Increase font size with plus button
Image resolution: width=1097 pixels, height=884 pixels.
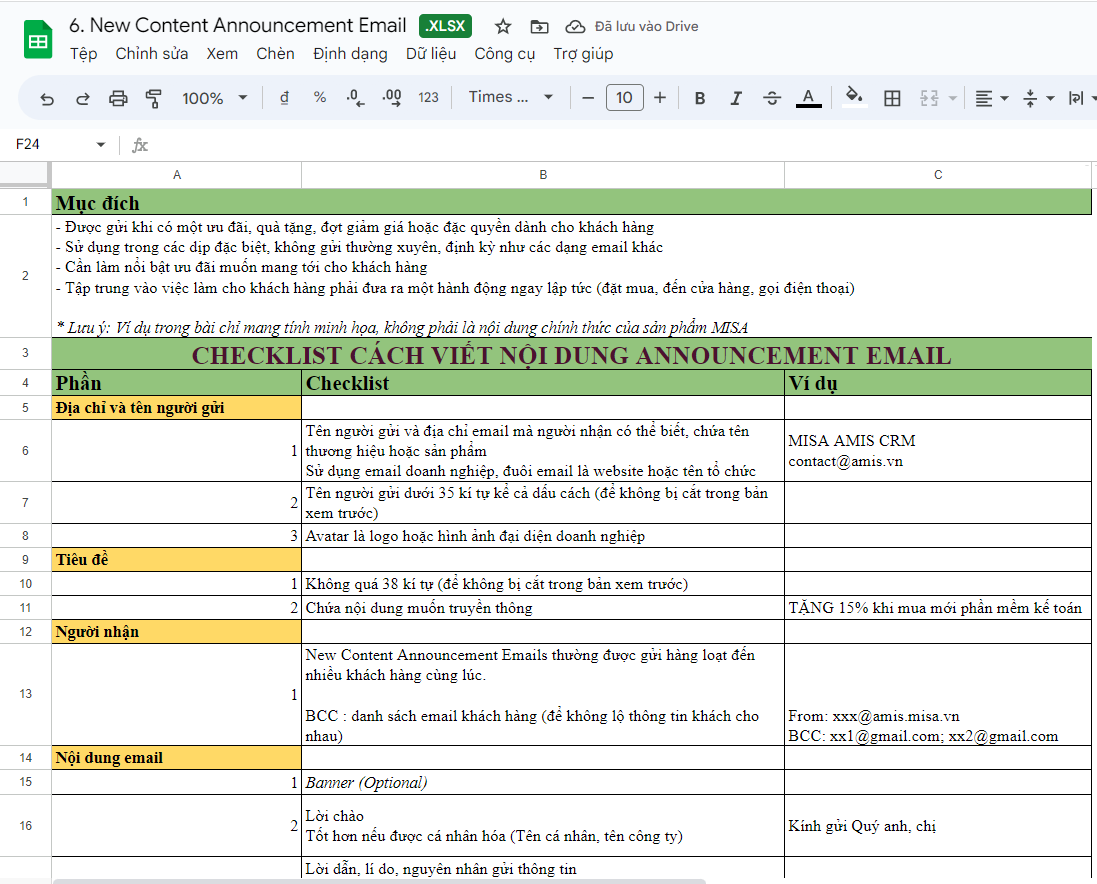[660, 98]
